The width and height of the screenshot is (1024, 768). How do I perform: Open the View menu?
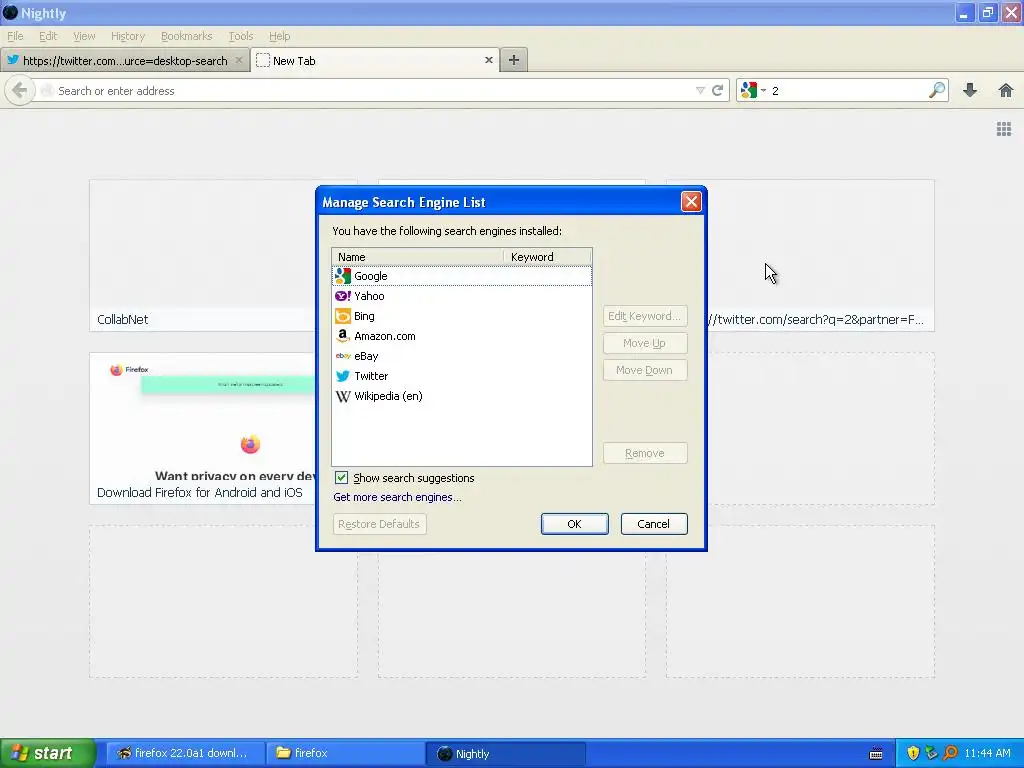pos(84,36)
